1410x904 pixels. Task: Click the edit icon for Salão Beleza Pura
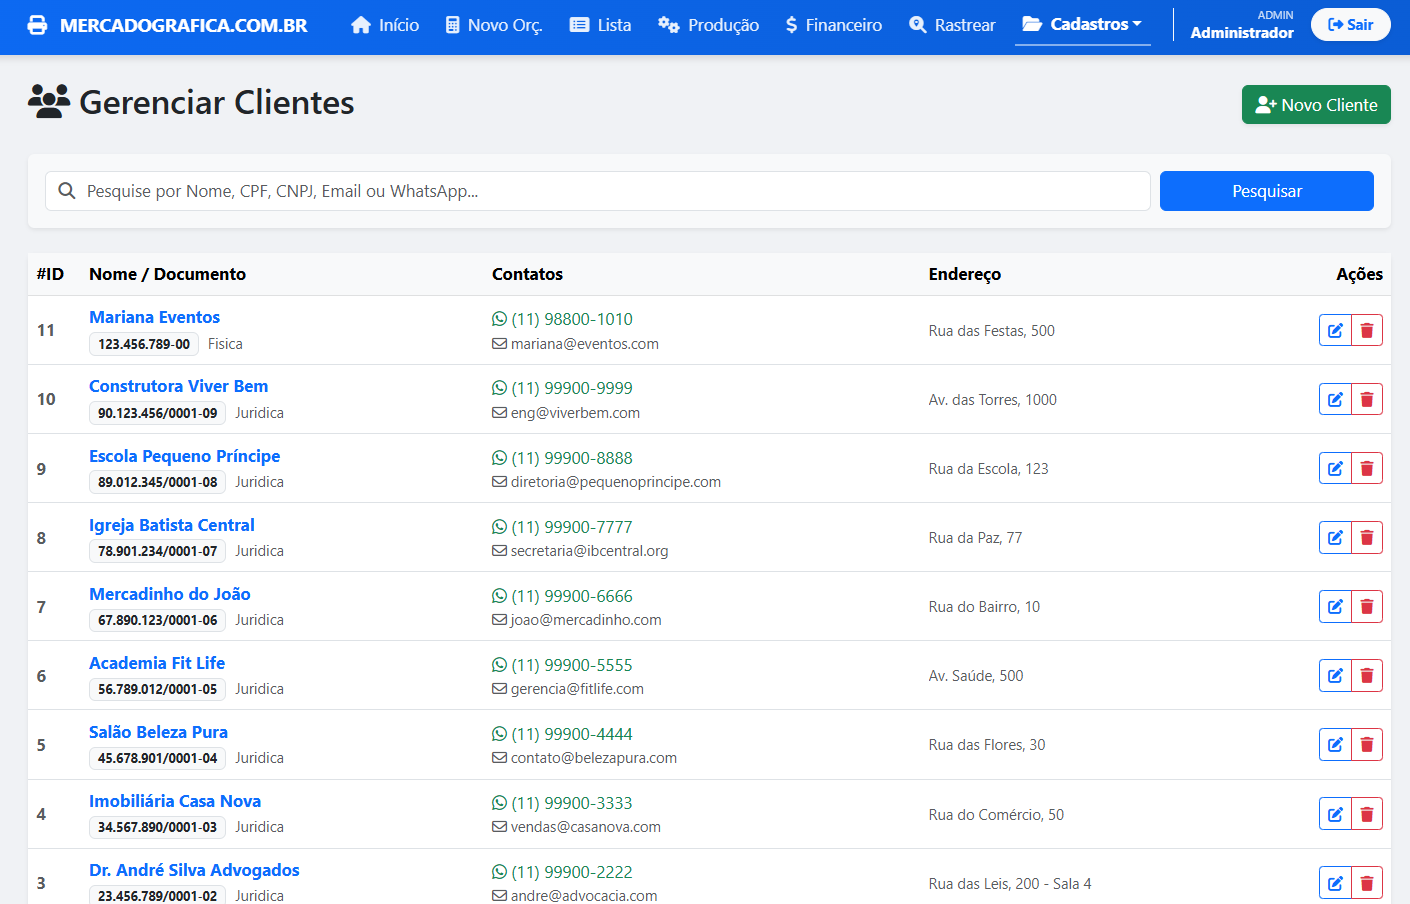click(x=1335, y=744)
